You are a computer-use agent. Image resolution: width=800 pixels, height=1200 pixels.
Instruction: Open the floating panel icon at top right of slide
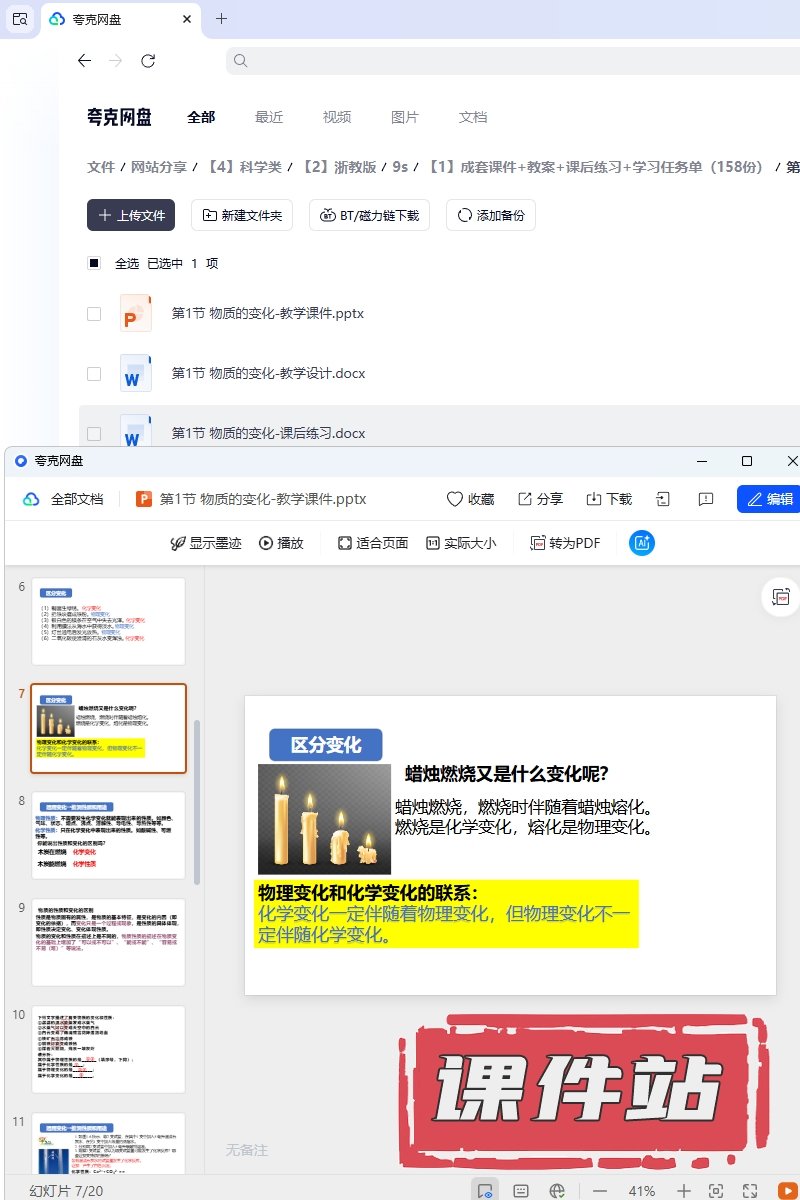[780, 597]
